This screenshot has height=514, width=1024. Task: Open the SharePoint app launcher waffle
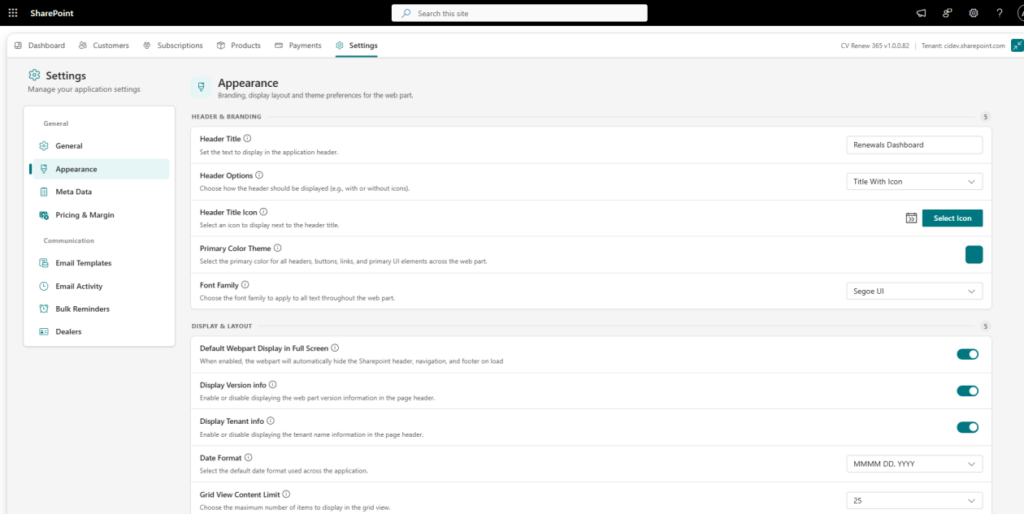pos(12,13)
